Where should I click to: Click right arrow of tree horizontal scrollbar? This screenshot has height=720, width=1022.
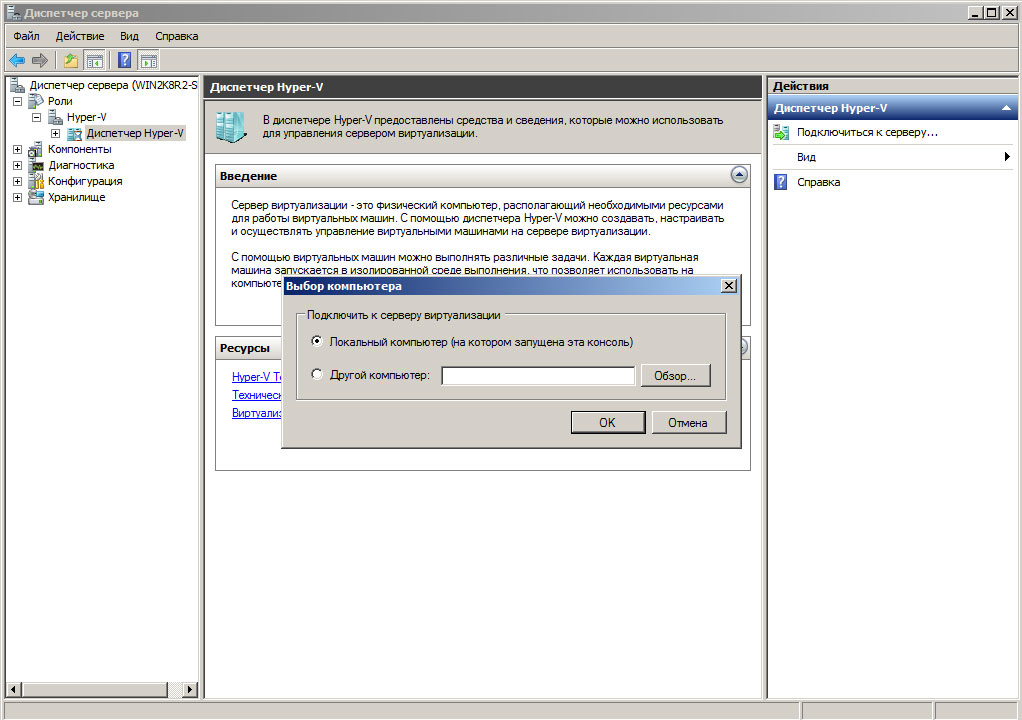coord(190,689)
